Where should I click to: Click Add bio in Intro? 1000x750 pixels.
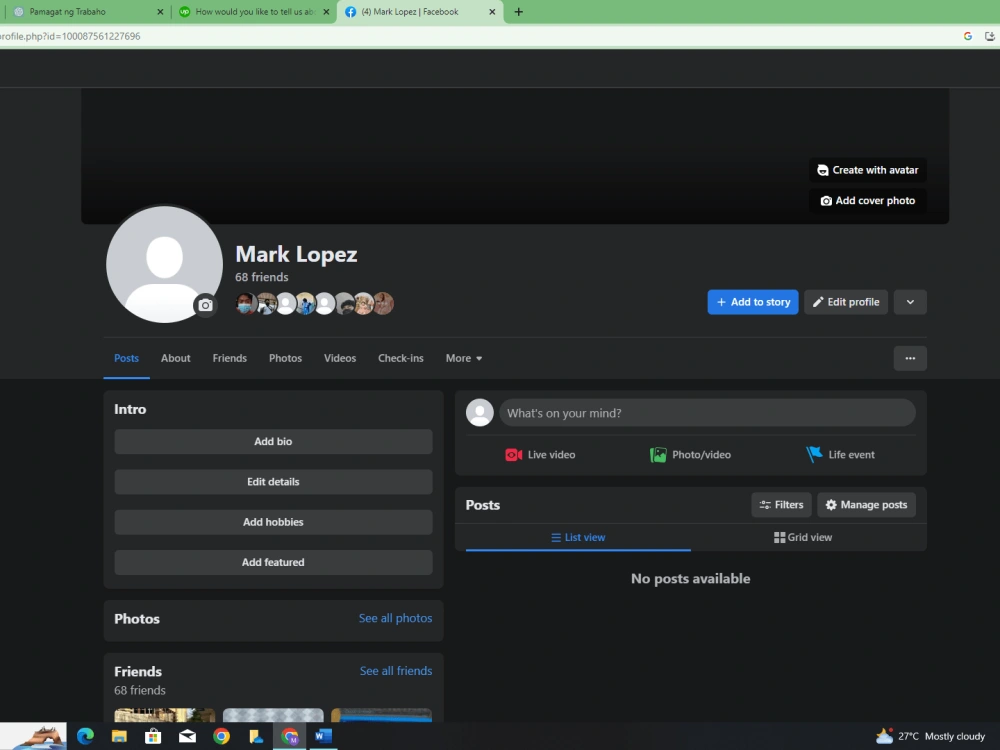(273, 441)
